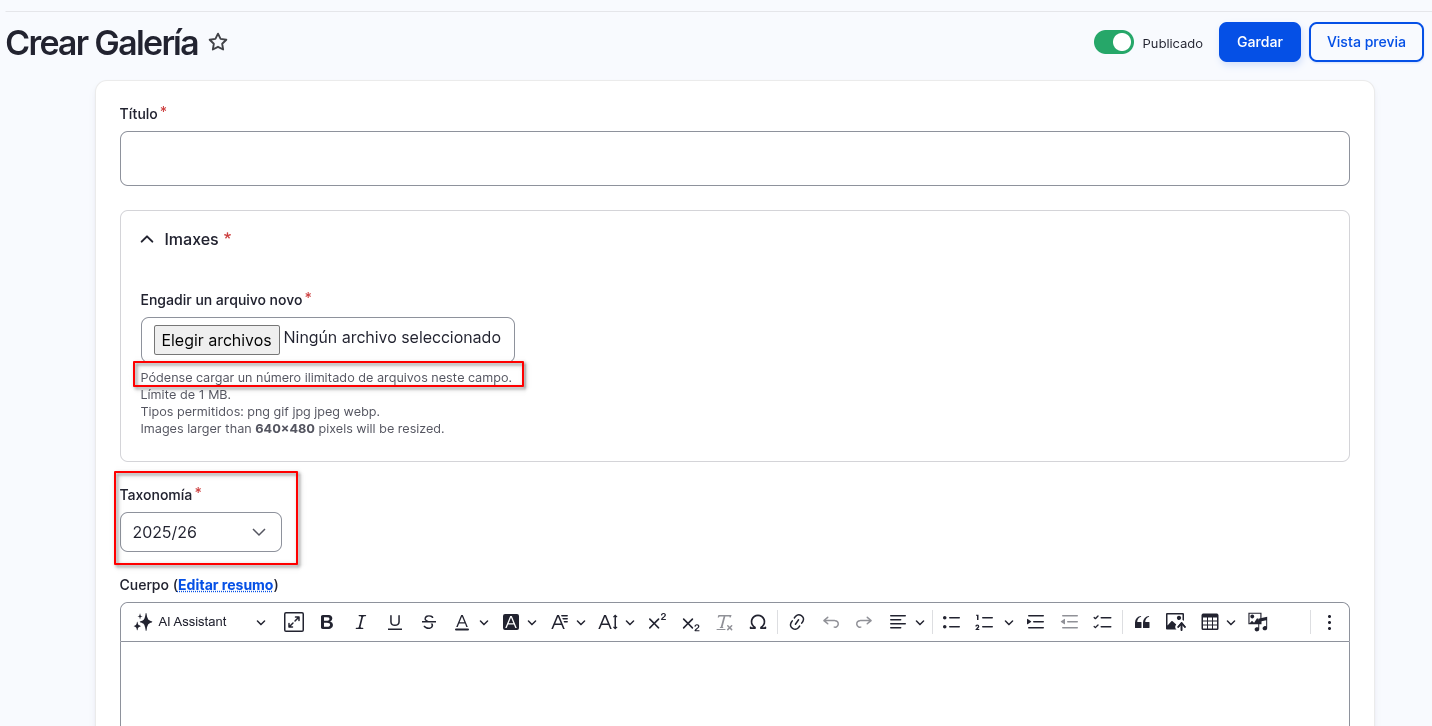This screenshot has width=1432, height=726.
Task: Open the font color picker
Action: 462,622
